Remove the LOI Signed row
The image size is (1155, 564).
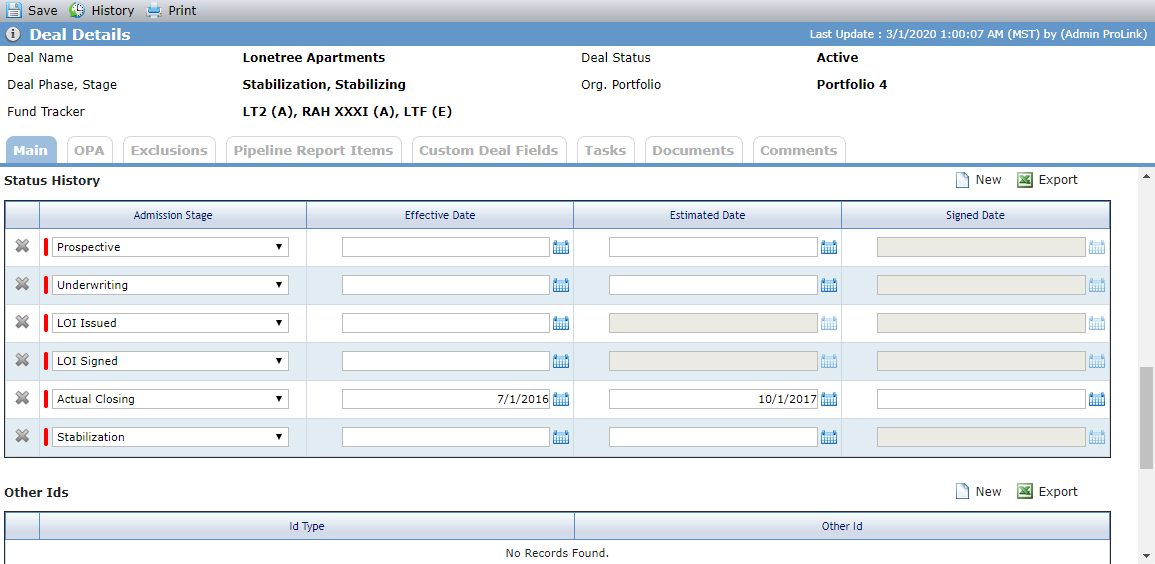pos(23,360)
